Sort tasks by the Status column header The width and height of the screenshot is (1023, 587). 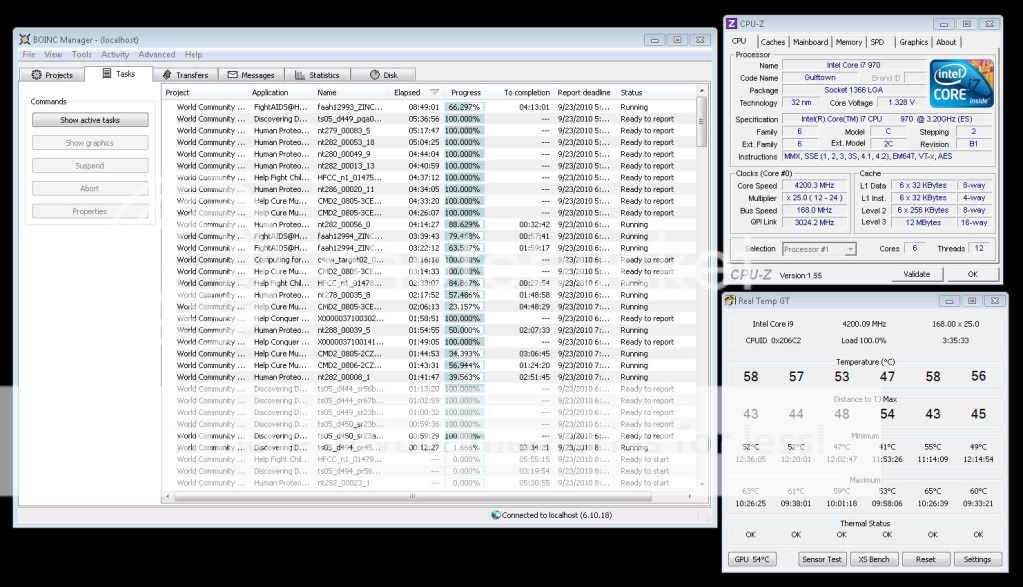(632, 93)
